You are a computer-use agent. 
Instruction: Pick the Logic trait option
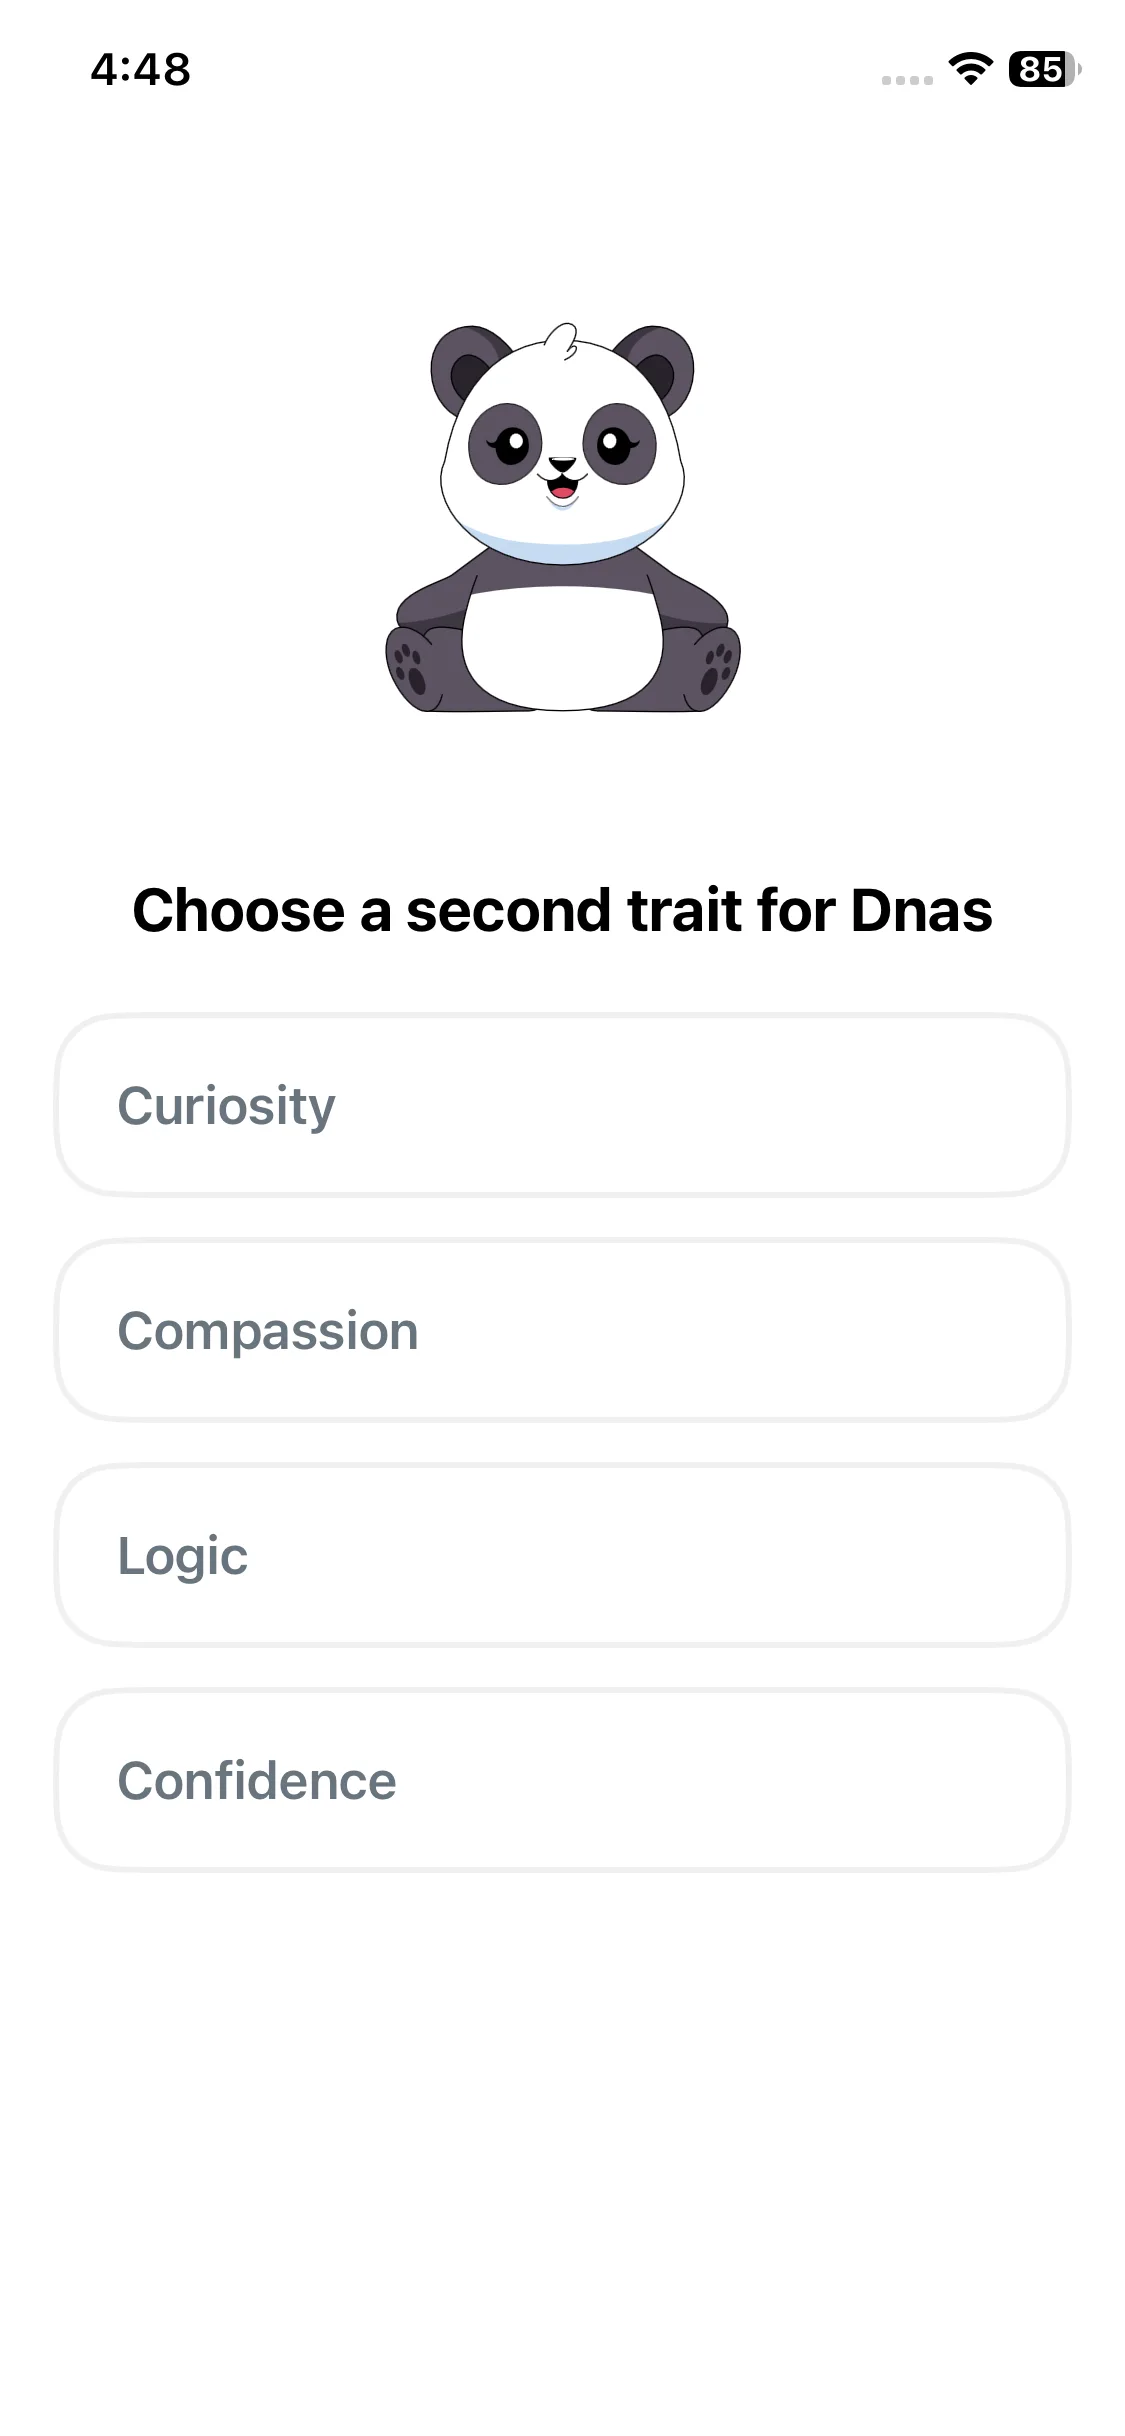tap(562, 1555)
